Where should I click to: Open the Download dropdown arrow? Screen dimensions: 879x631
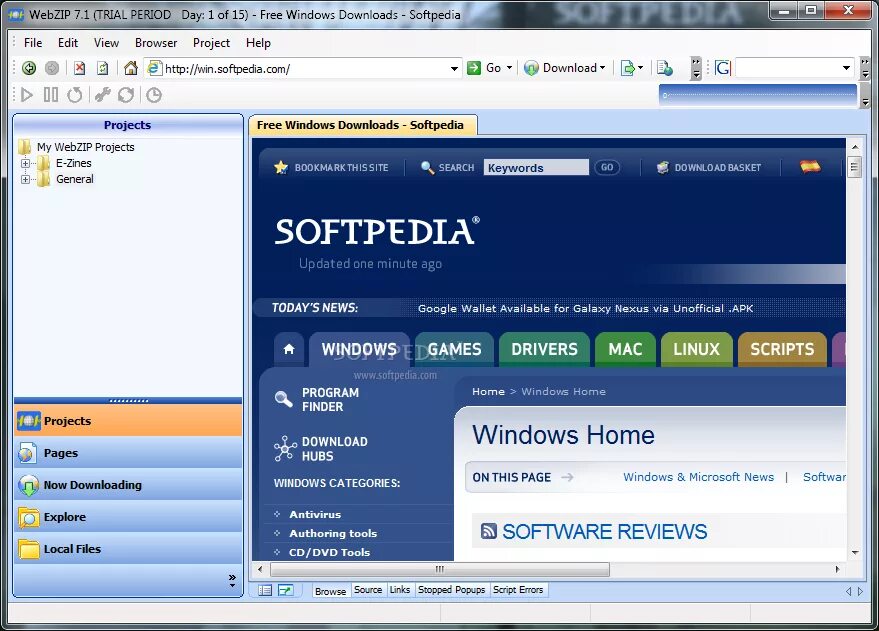click(603, 68)
